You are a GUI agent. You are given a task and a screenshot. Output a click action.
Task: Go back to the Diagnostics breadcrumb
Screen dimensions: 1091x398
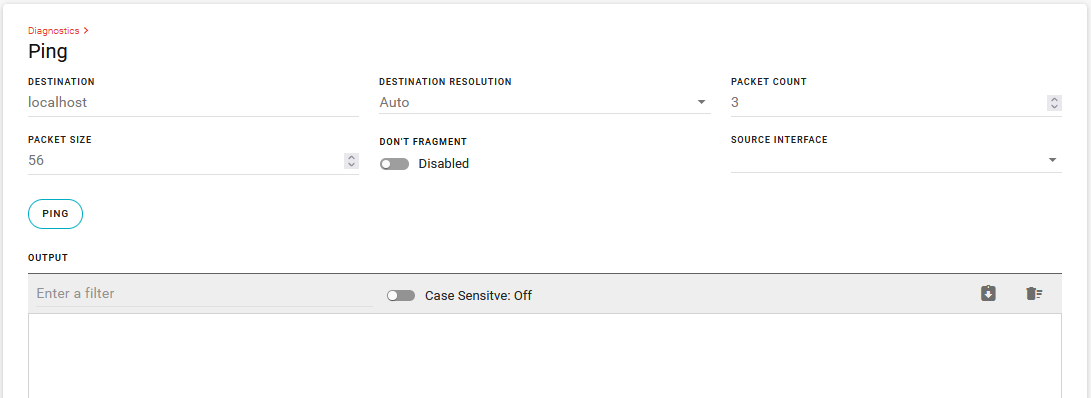[x=54, y=31]
